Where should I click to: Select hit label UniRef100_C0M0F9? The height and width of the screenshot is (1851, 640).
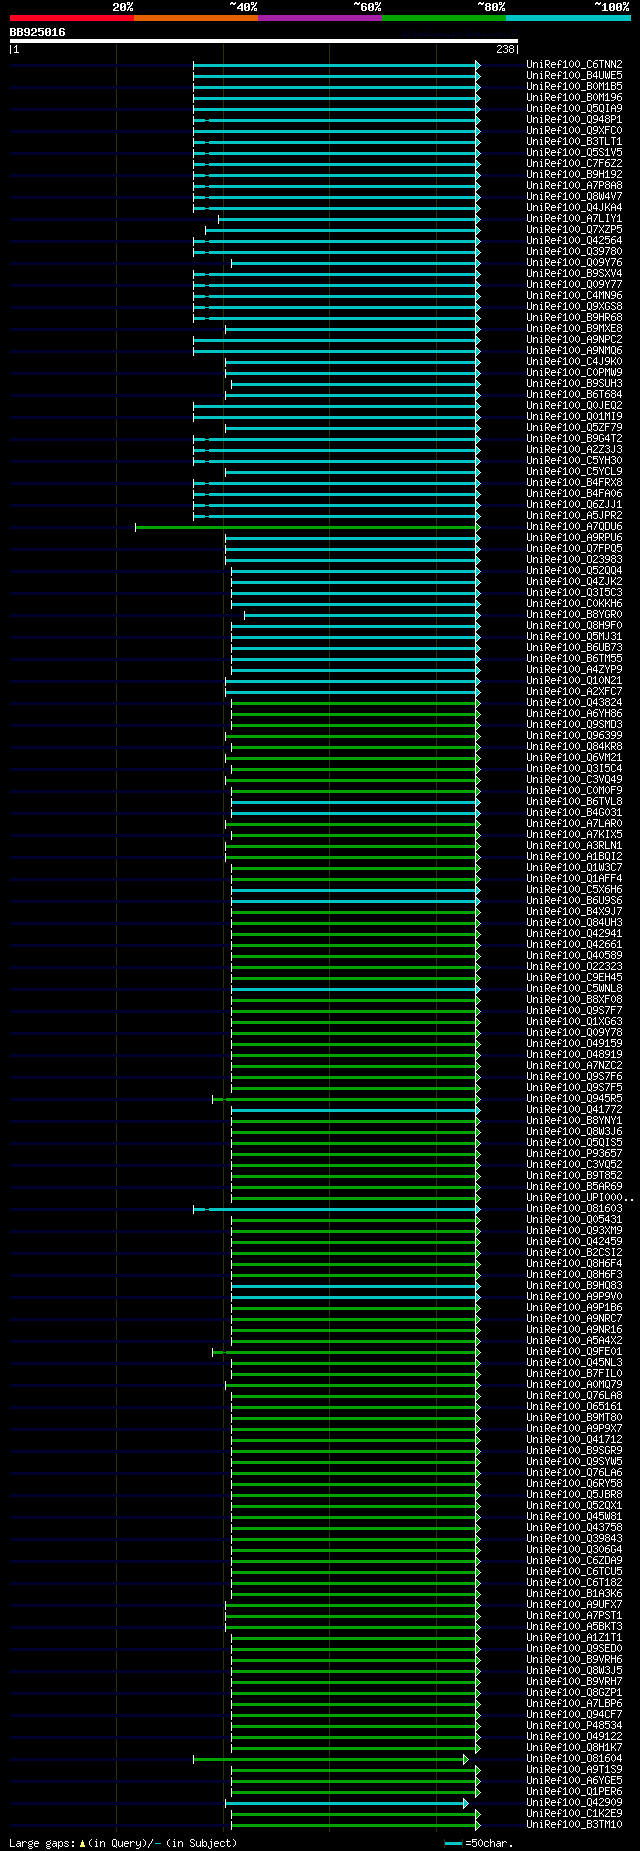[x=574, y=790]
